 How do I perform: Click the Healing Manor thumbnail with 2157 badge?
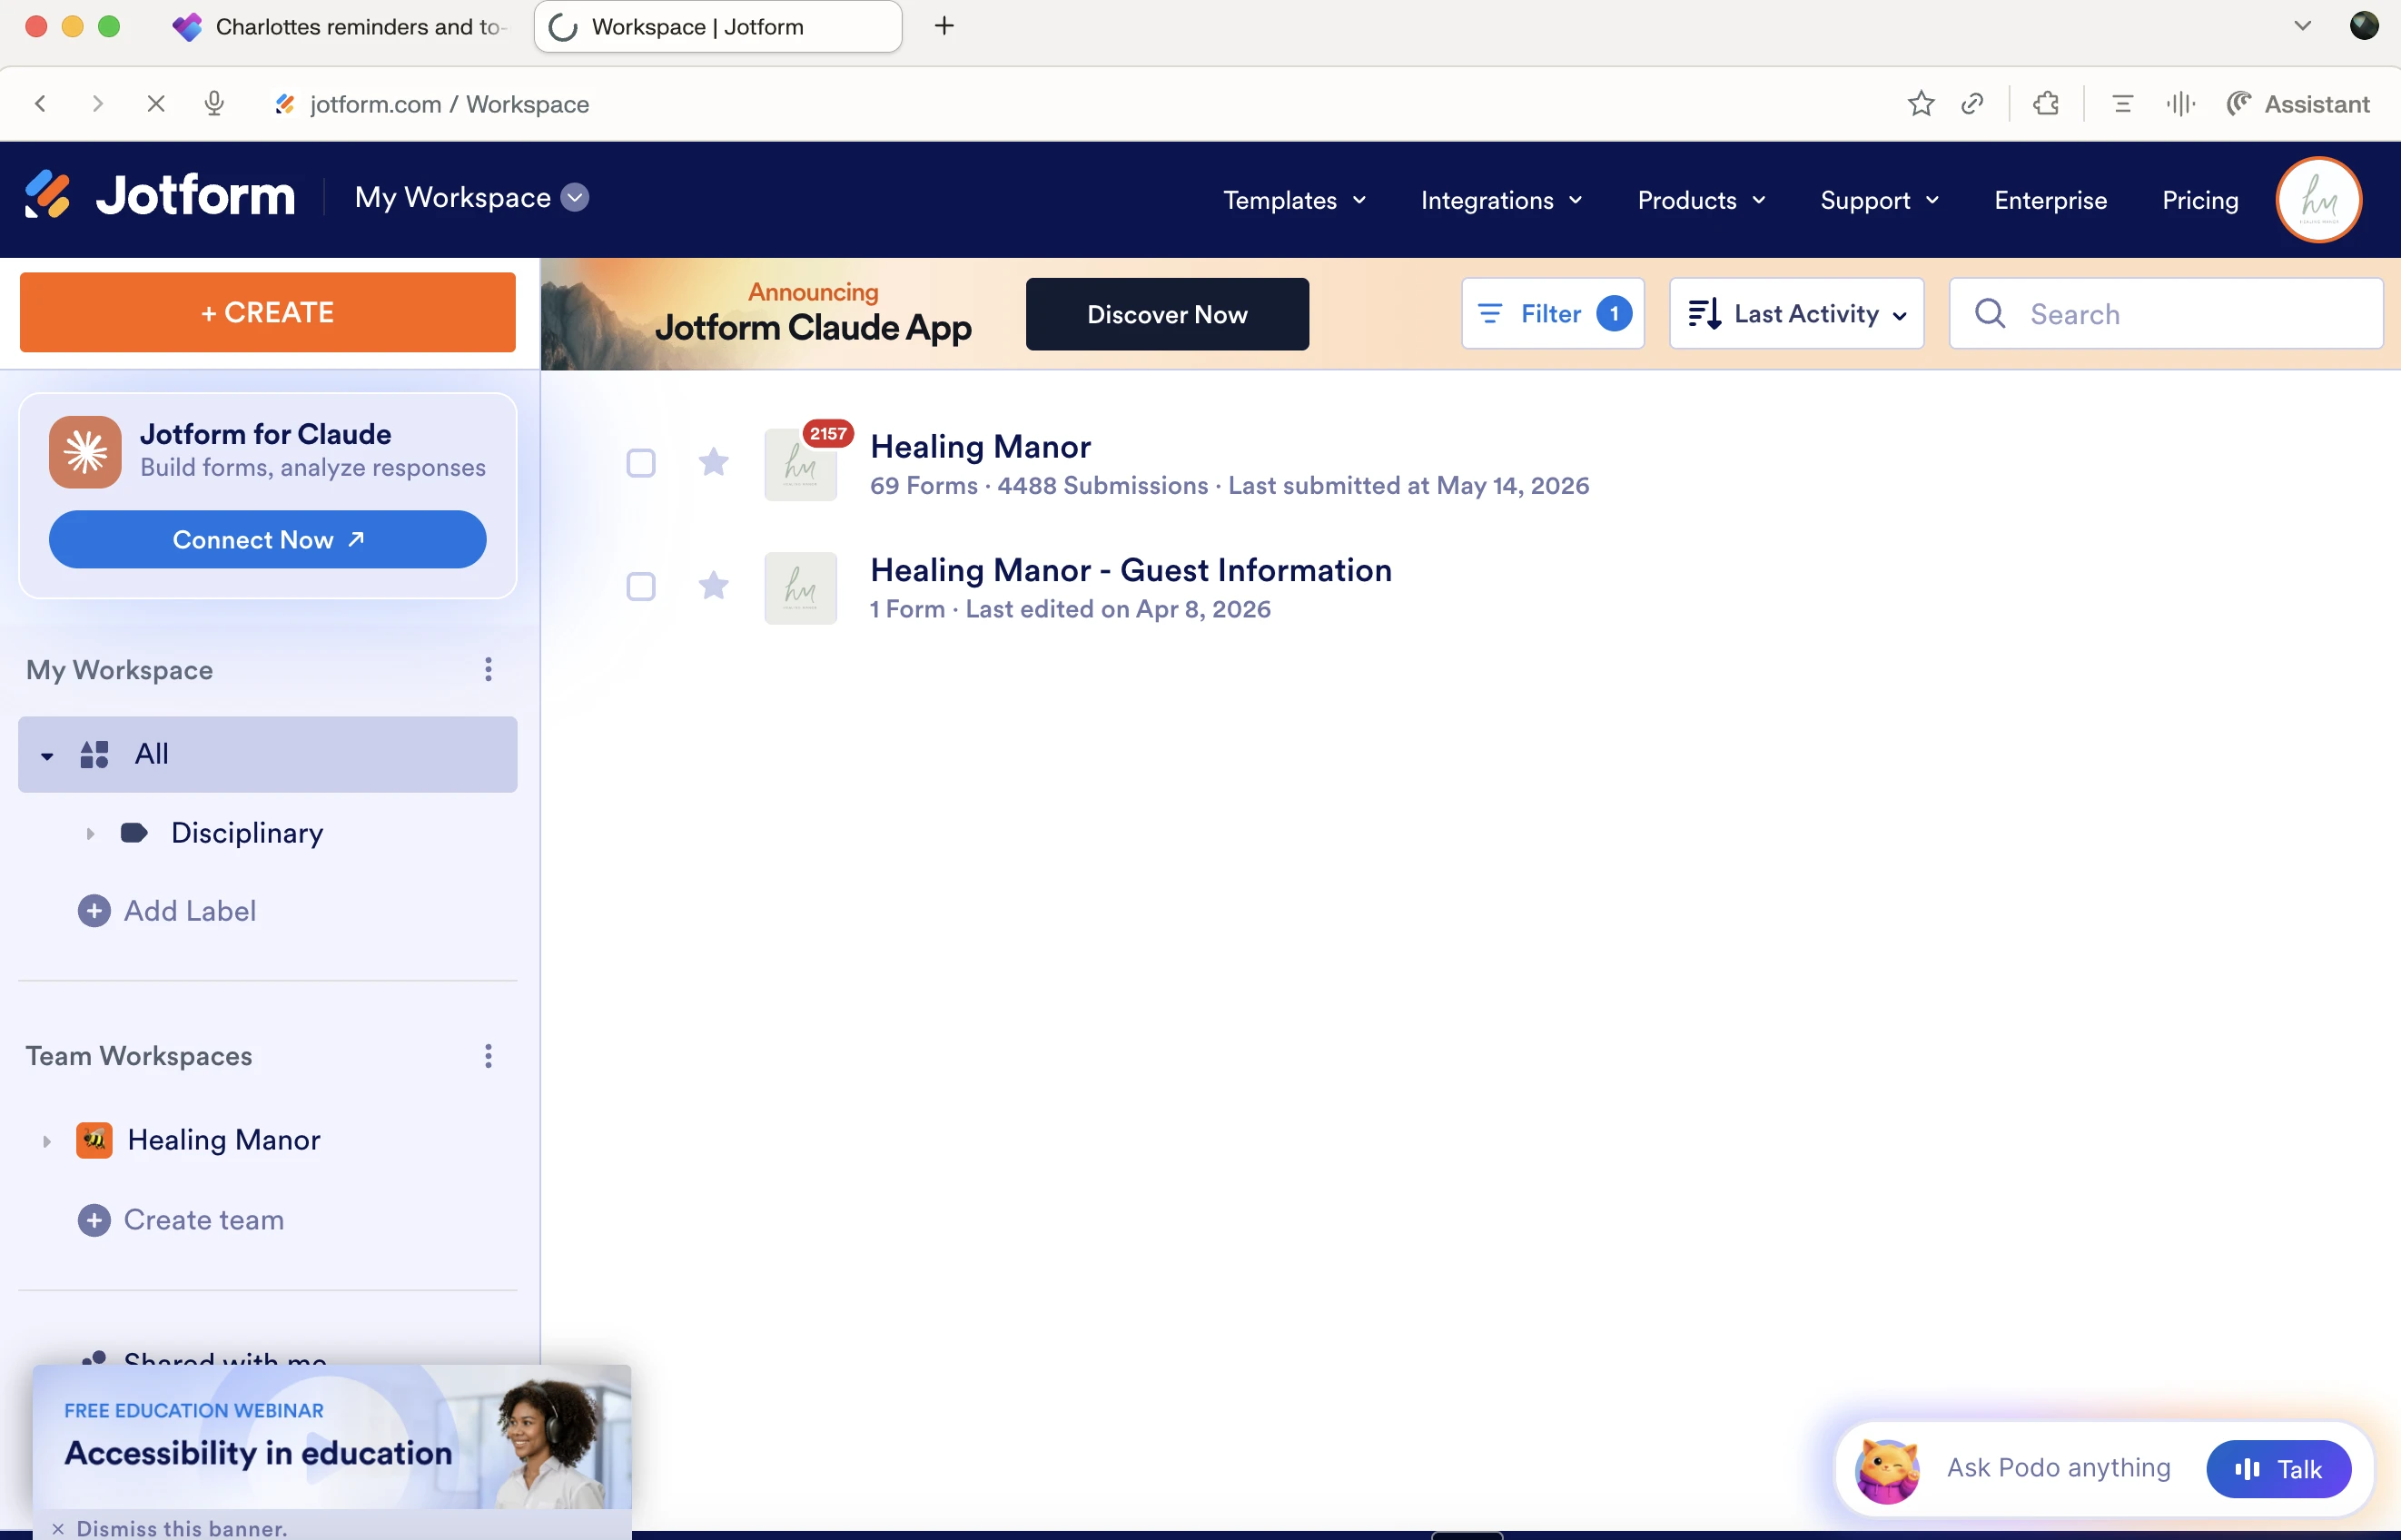(801, 464)
